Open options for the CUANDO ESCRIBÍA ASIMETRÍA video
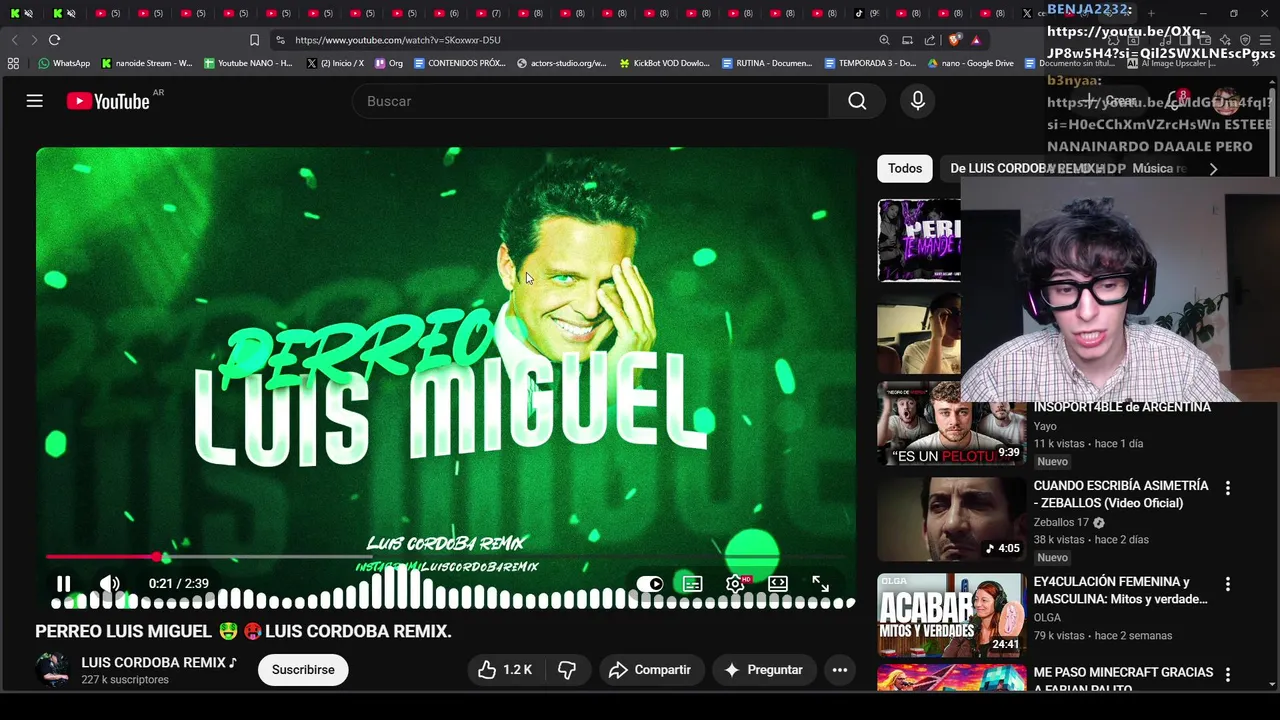Image resolution: width=1280 pixels, height=720 pixels. pos(1227,488)
